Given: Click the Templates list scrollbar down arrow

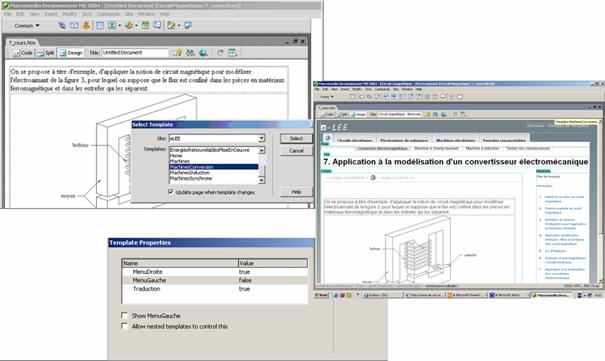Looking at the screenshot, I should point(262,180).
